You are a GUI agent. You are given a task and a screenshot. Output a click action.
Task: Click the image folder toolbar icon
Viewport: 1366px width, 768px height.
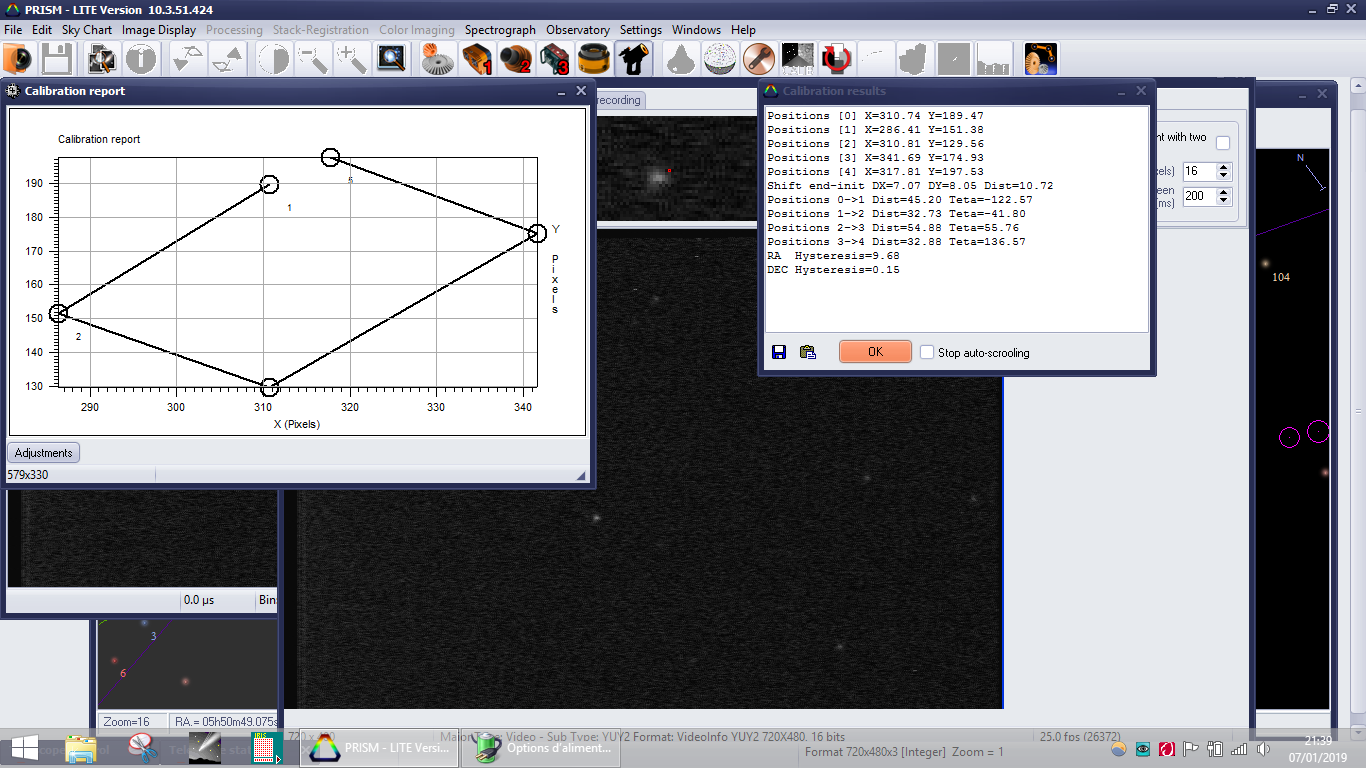click(x=101, y=60)
